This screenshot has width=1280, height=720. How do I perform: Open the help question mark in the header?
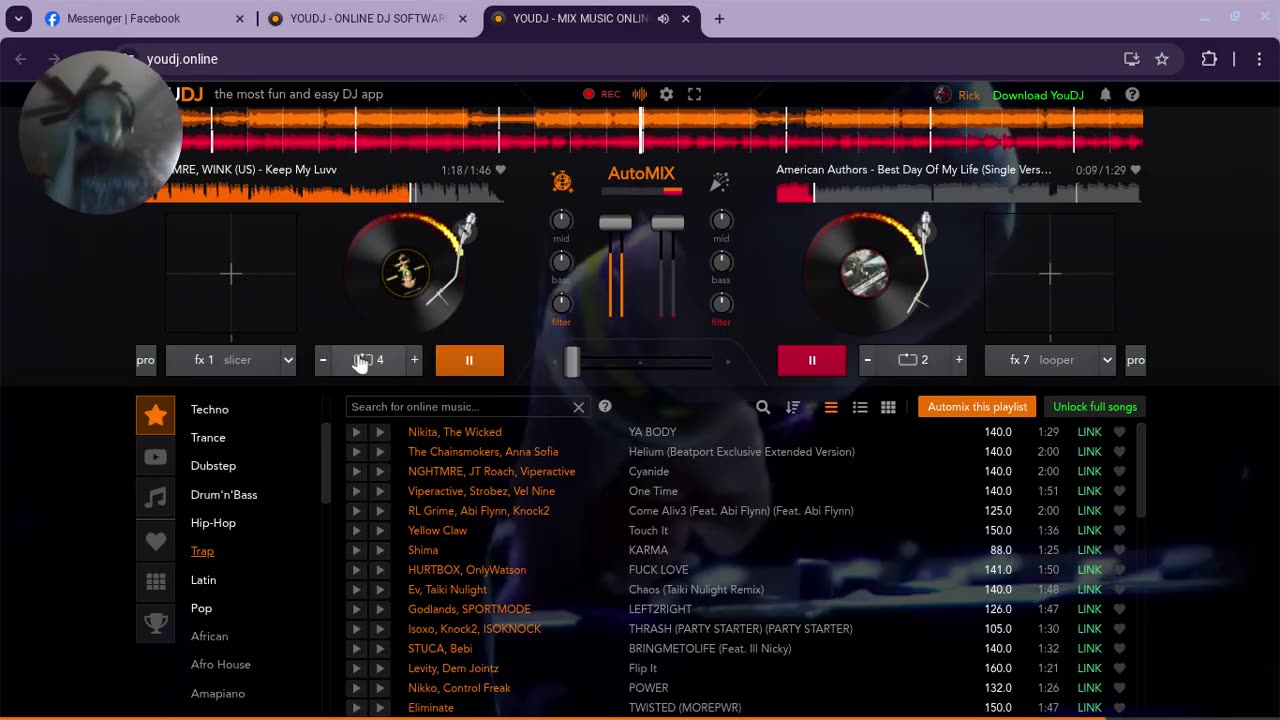pos(1132,95)
